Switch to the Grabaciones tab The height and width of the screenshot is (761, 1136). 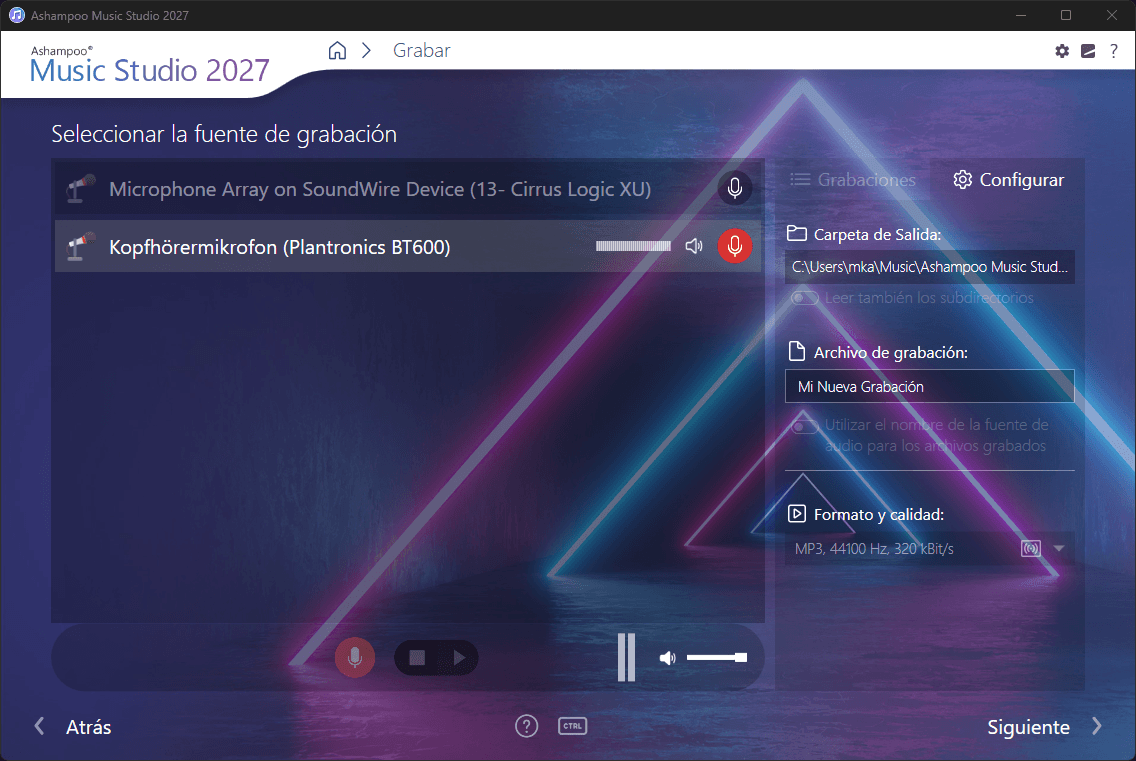[x=853, y=180]
